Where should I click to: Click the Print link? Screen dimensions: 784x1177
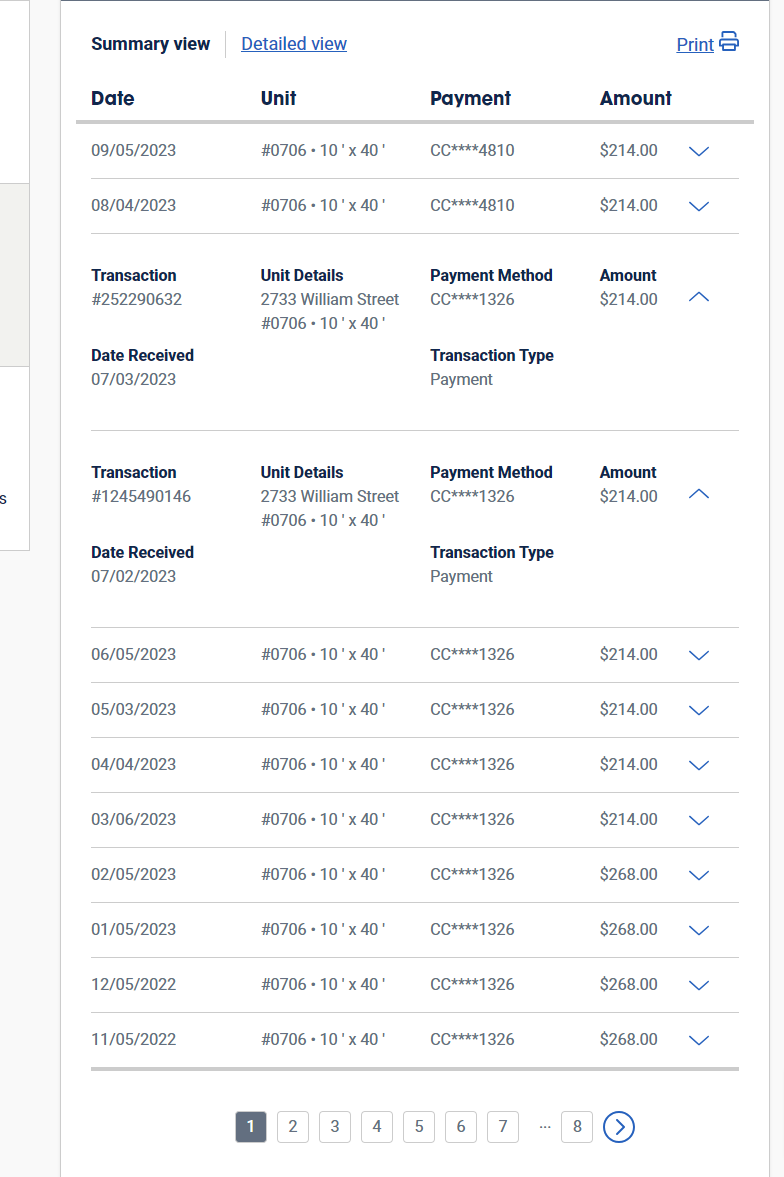pos(694,44)
